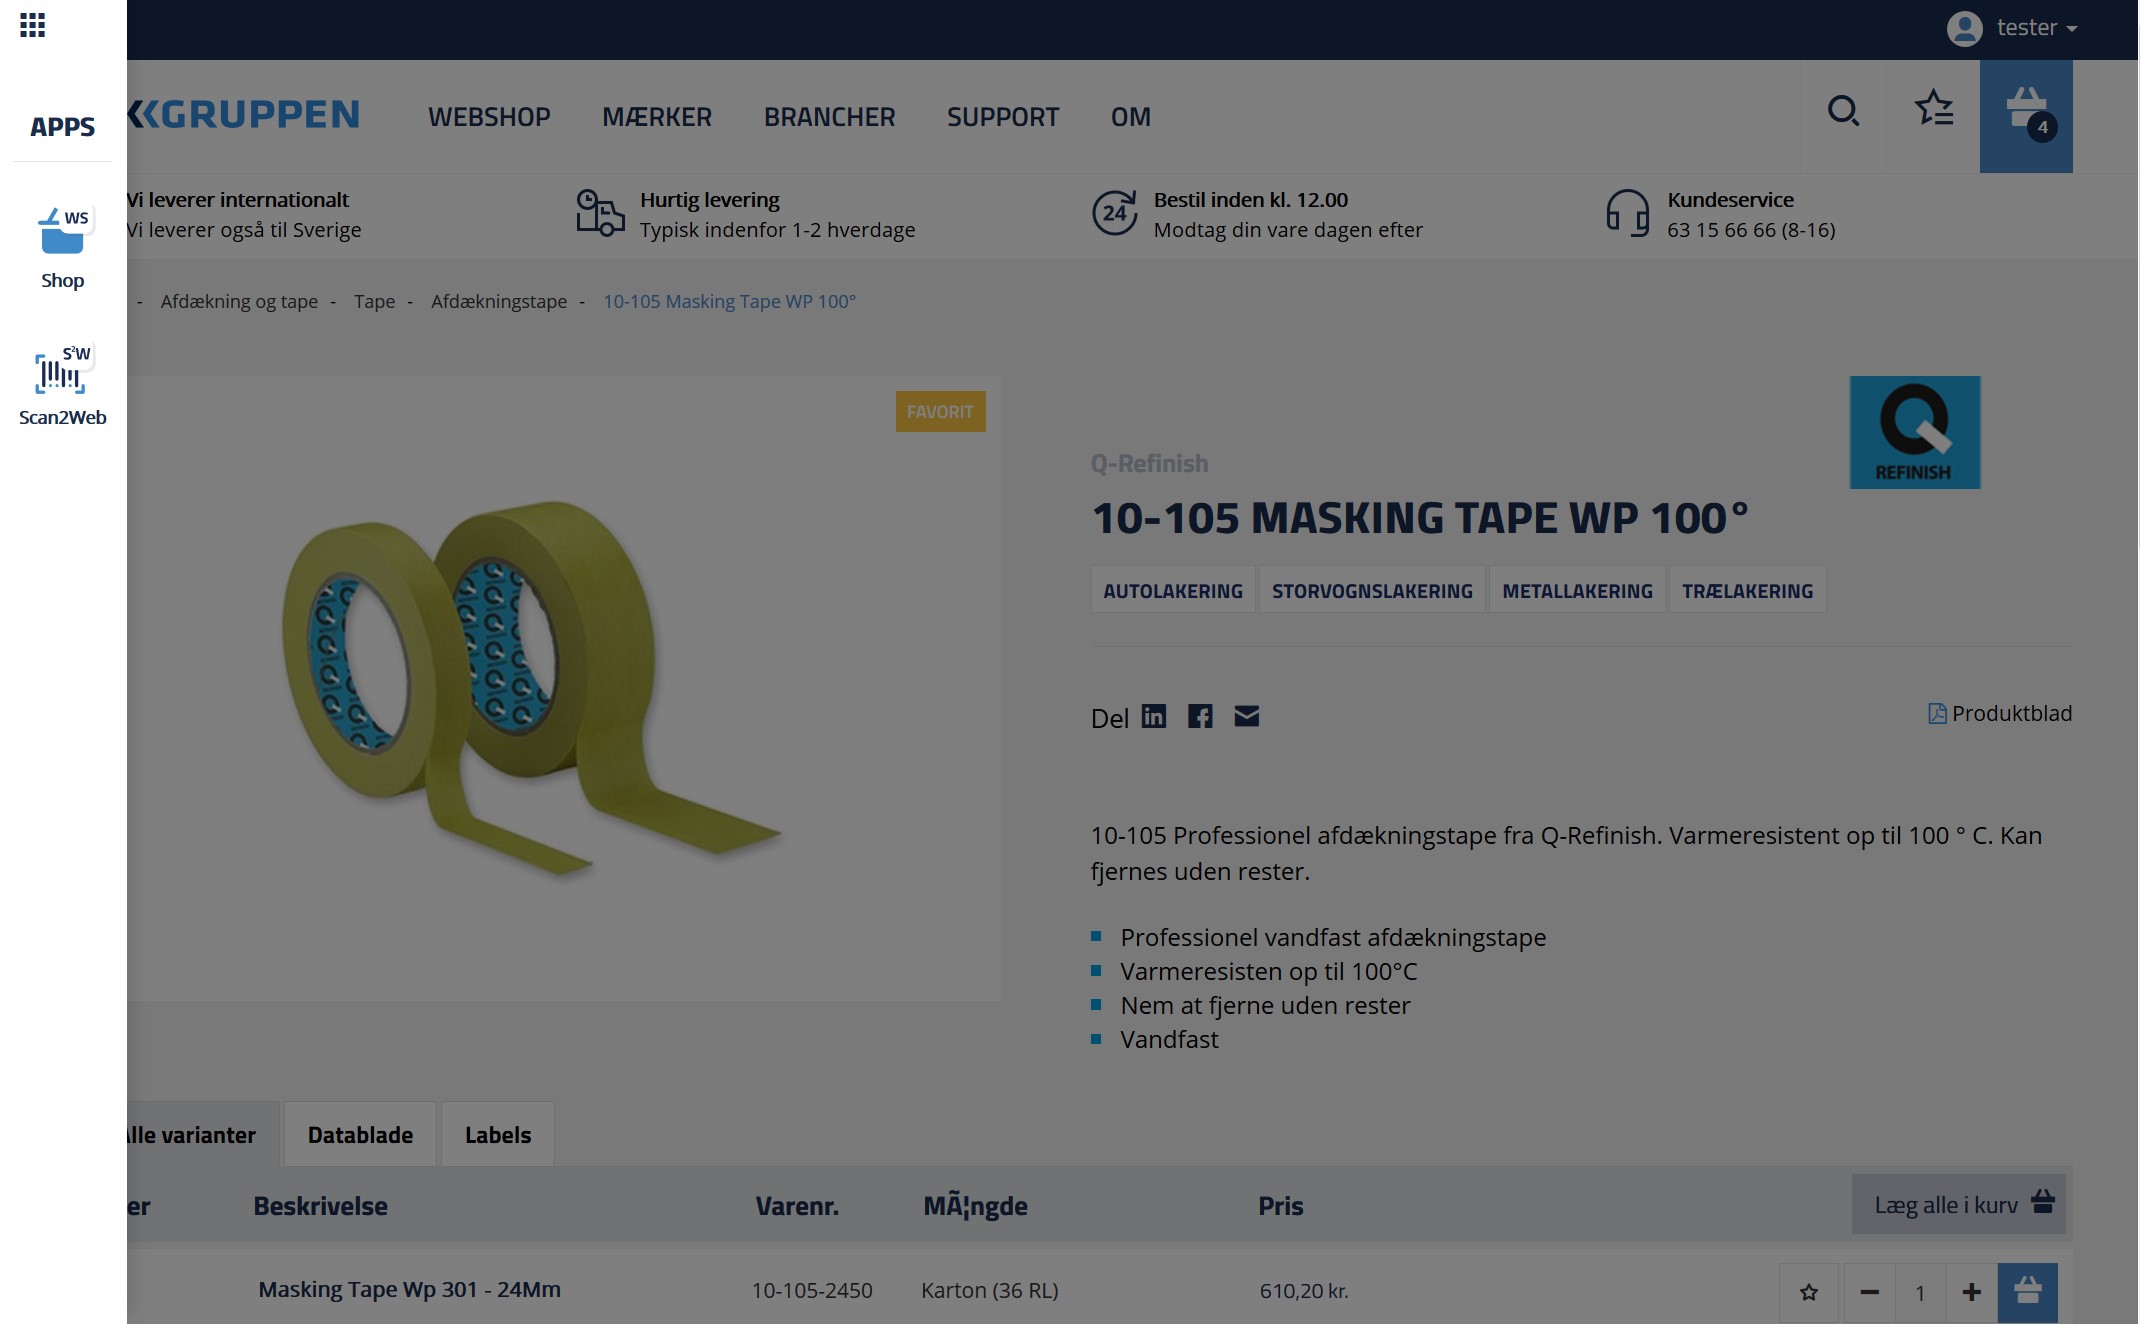Go to Tape breadcrumb
This screenshot has height=1324, width=2140.
[x=374, y=301]
